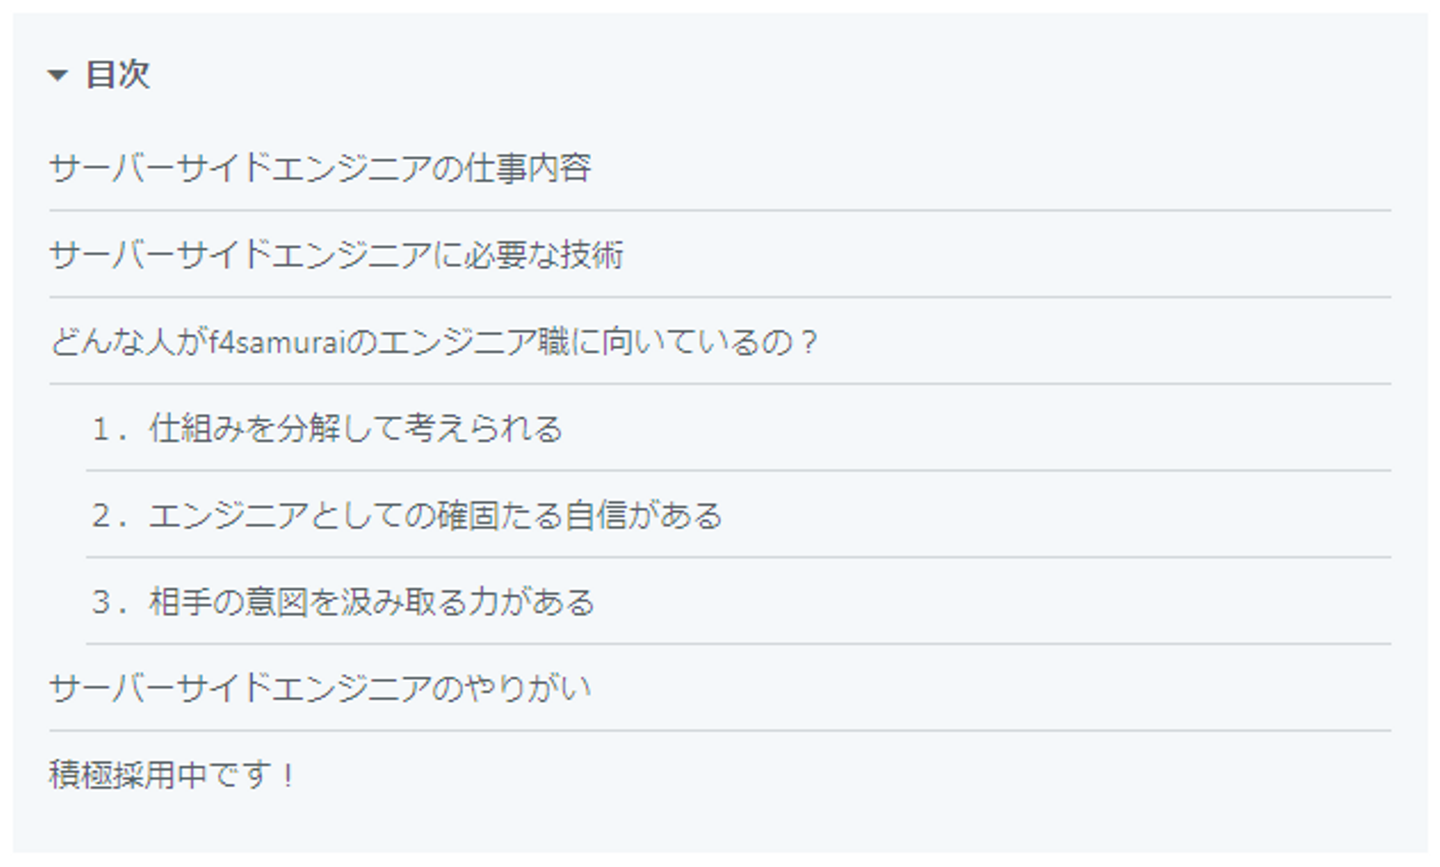Go to どんな人がf4samuraiのエンジニア職に向いているの？

click(x=434, y=342)
